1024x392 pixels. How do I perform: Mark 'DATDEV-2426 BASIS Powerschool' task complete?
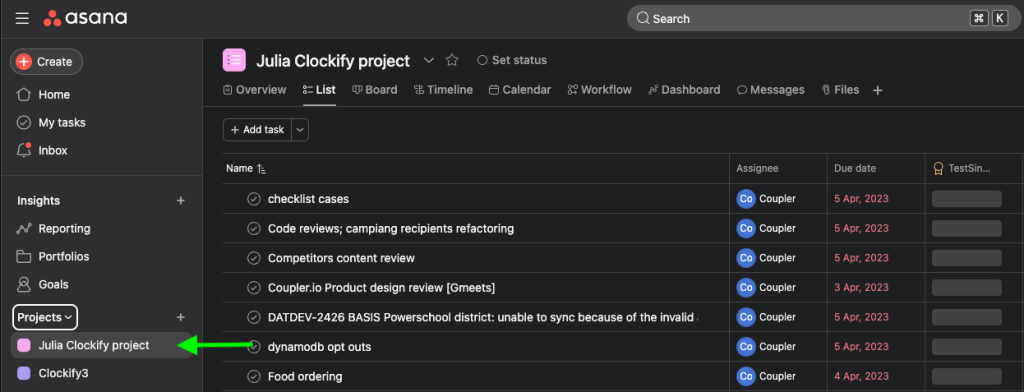(254, 317)
